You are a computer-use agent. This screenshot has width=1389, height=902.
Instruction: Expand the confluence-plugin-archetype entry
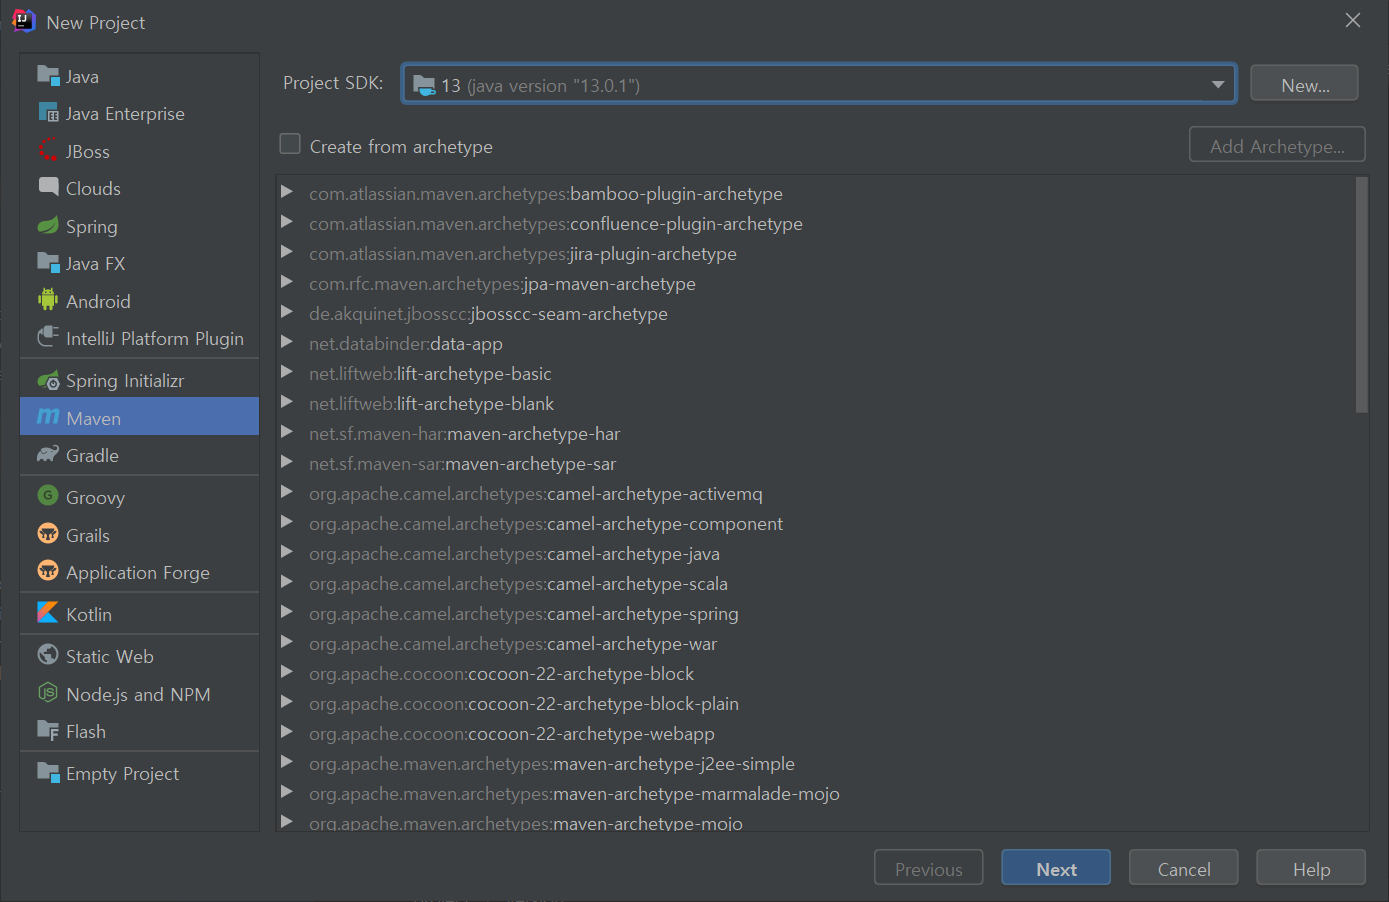click(287, 221)
